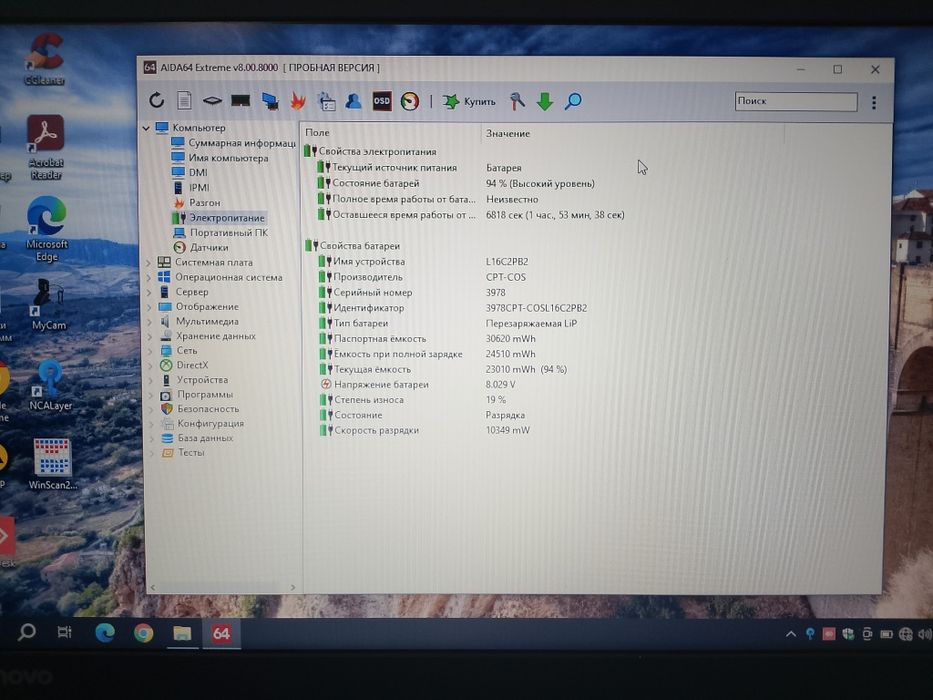Click the network computers audit icon
This screenshot has width=933, height=700.
click(x=270, y=101)
